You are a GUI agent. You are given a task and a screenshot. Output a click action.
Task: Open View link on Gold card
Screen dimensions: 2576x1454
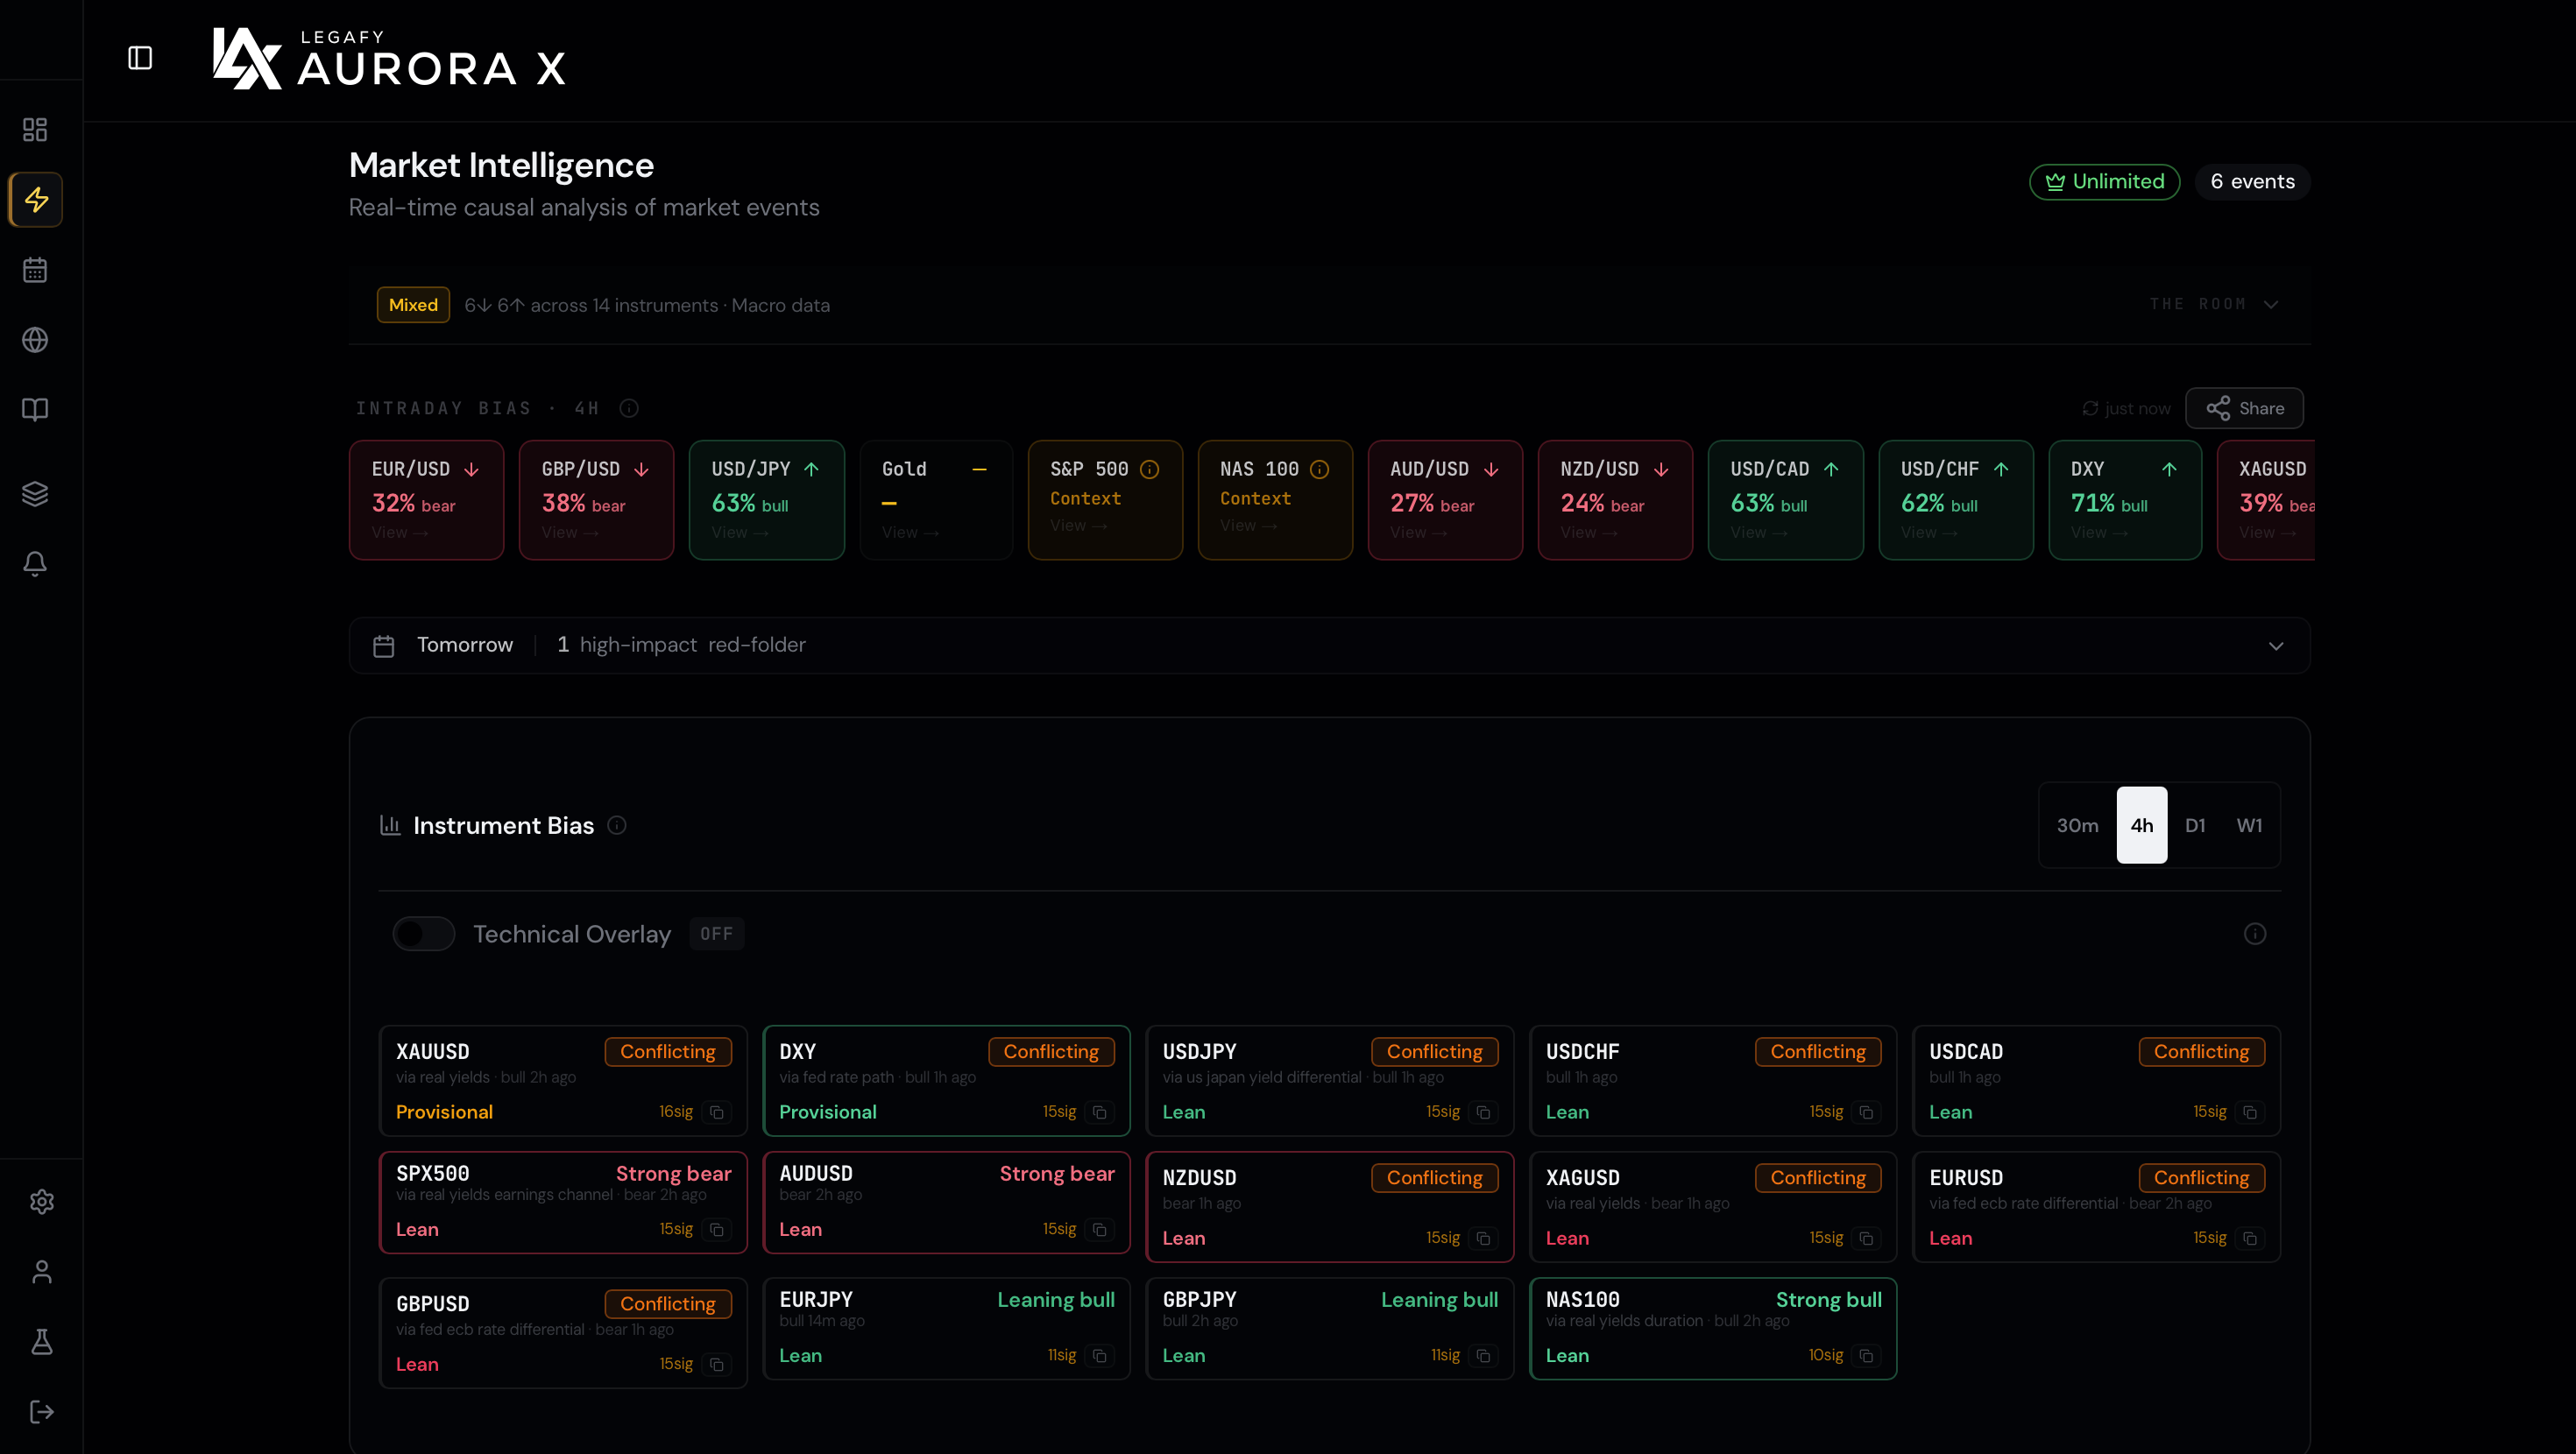point(910,533)
